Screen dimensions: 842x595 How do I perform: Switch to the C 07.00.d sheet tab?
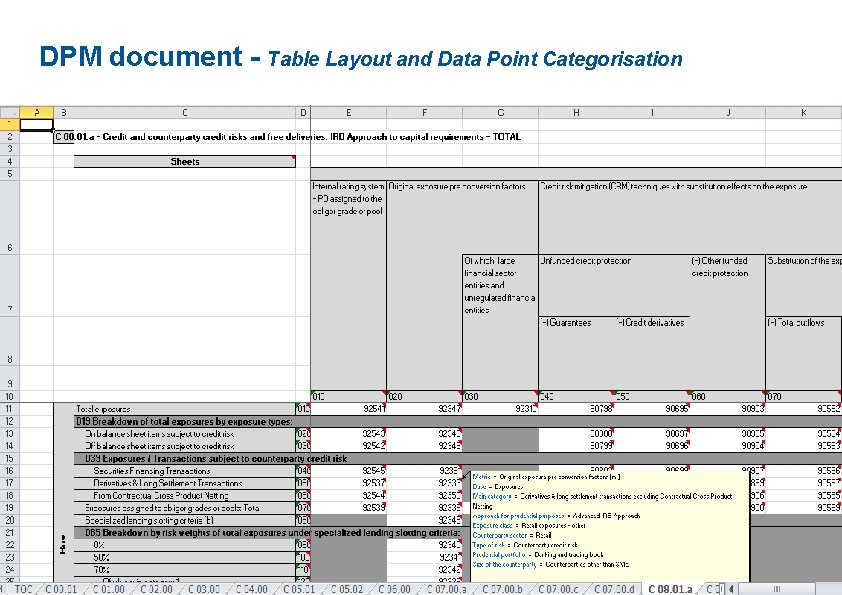coord(614,589)
